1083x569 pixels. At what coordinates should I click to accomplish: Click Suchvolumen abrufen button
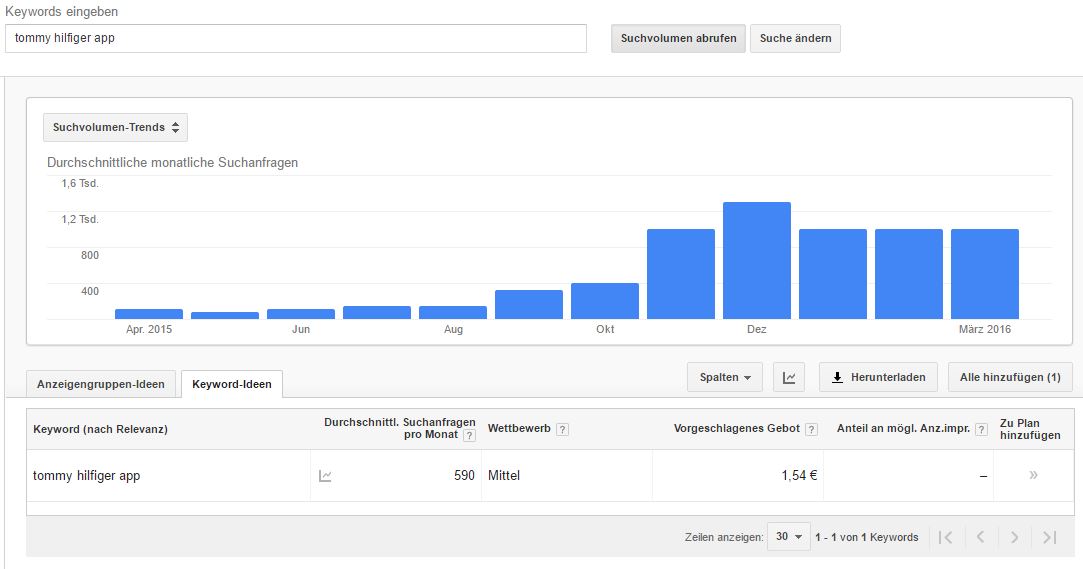pos(678,39)
